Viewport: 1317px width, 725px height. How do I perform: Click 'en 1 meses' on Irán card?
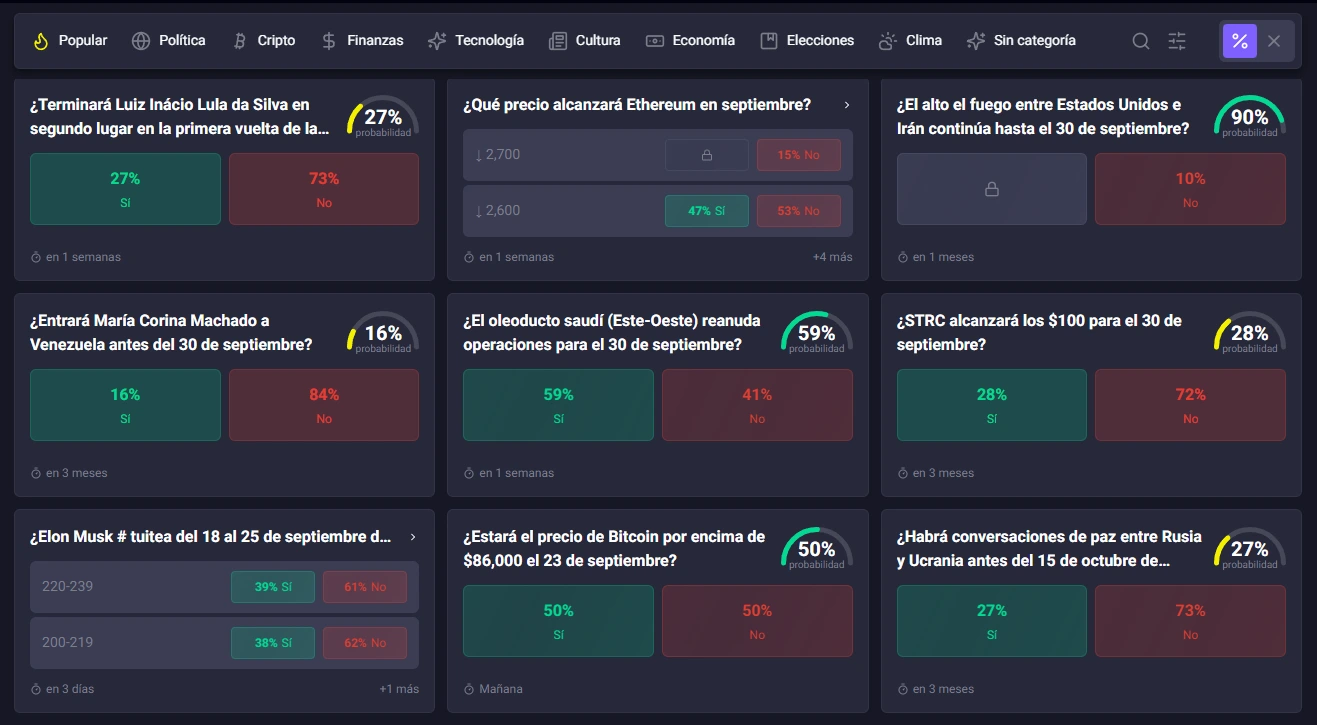943,257
